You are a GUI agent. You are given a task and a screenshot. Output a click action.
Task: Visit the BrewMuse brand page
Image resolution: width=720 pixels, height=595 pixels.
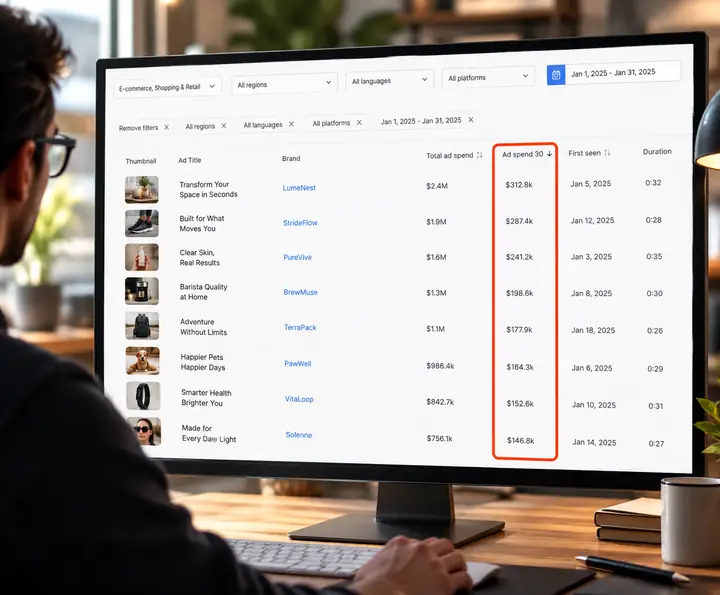[300, 292]
